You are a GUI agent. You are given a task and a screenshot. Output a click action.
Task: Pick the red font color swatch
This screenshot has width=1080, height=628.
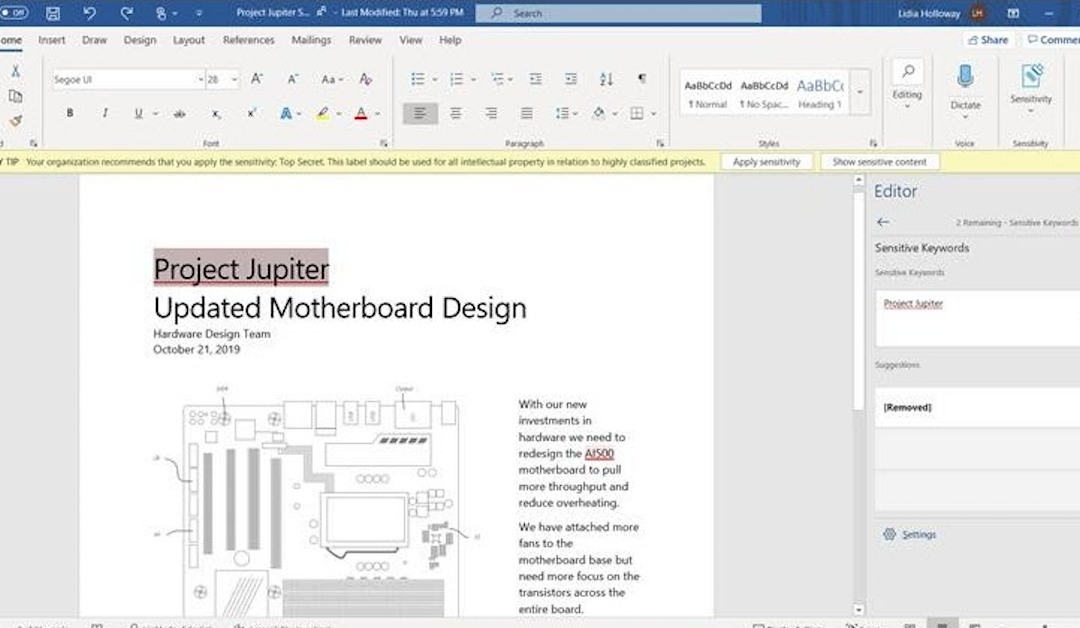(361, 113)
